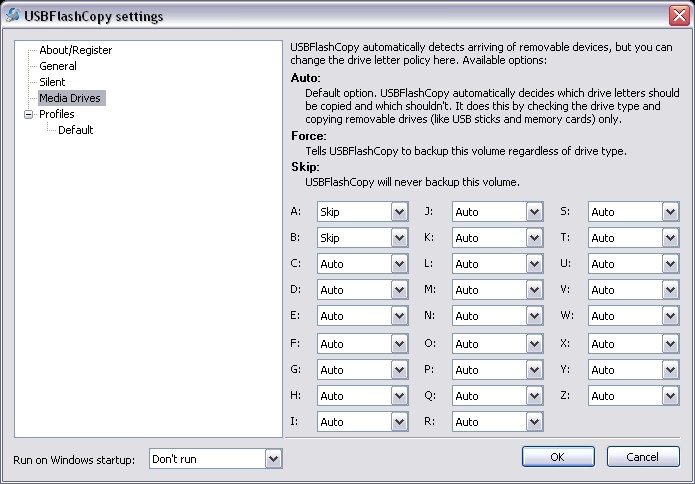Image resolution: width=695 pixels, height=484 pixels.
Task: Click the bold 'Force:' heading
Action: tap(308, 136)
